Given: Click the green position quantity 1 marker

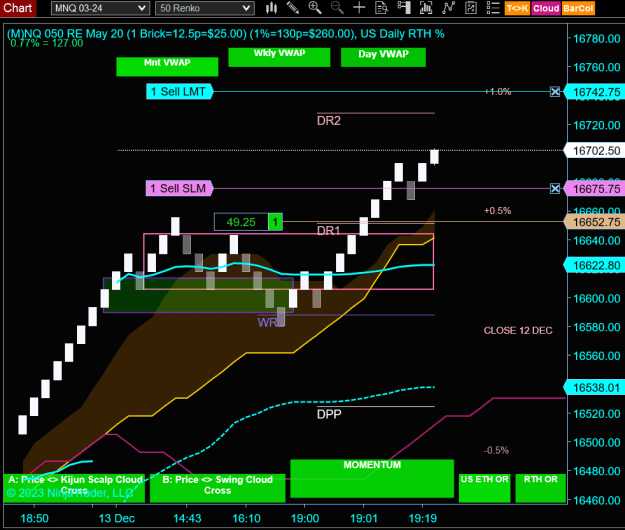Looking at the screenshot, I should [x=275, y=222].
